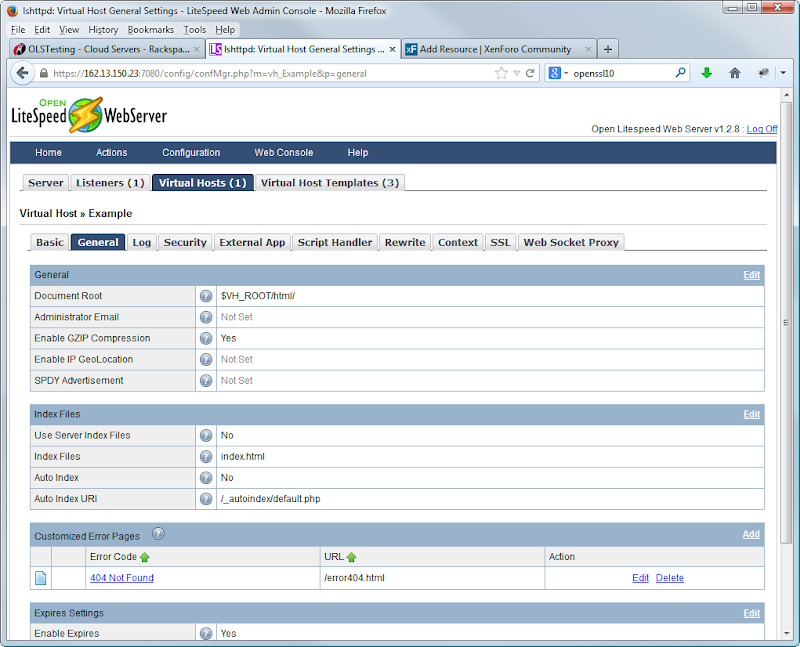Screen dimensions: 800x647
Task: Switch to OLSTesting Cloud Servers browser tab
Action: tap(107, 49)
